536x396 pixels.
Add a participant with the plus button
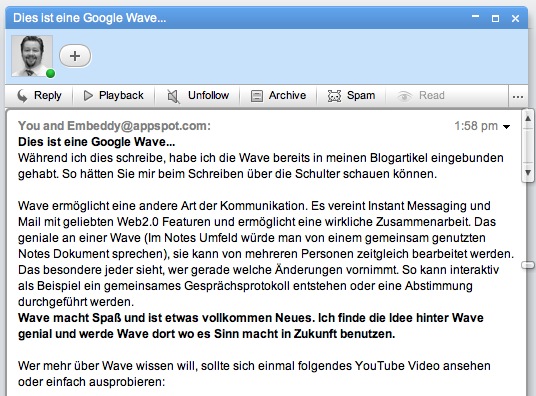pos(75,56)
